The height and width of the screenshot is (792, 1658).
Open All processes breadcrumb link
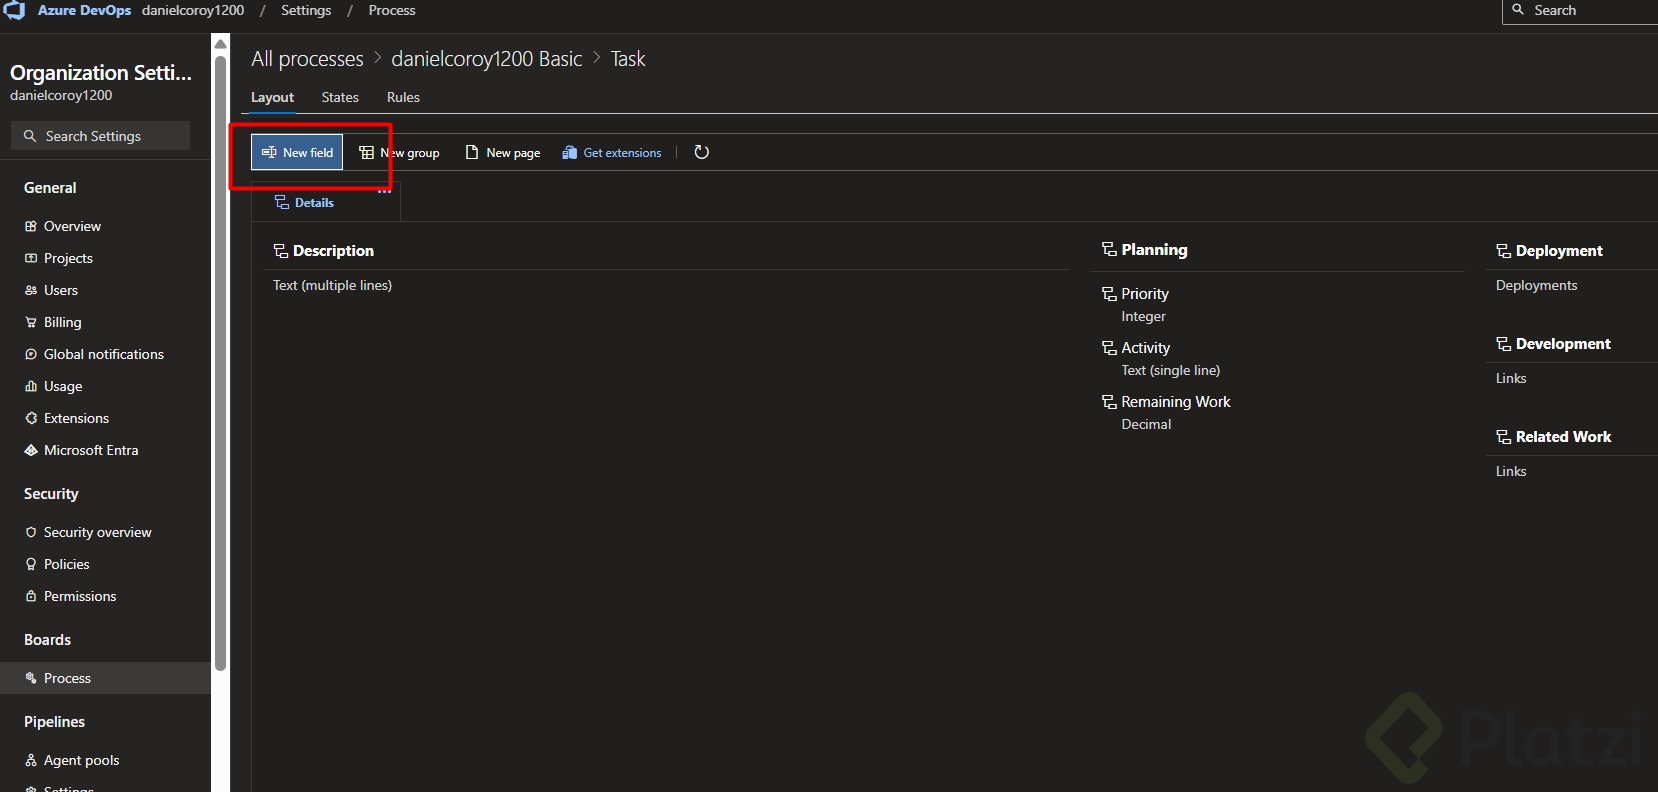click(x=307, y=59)
